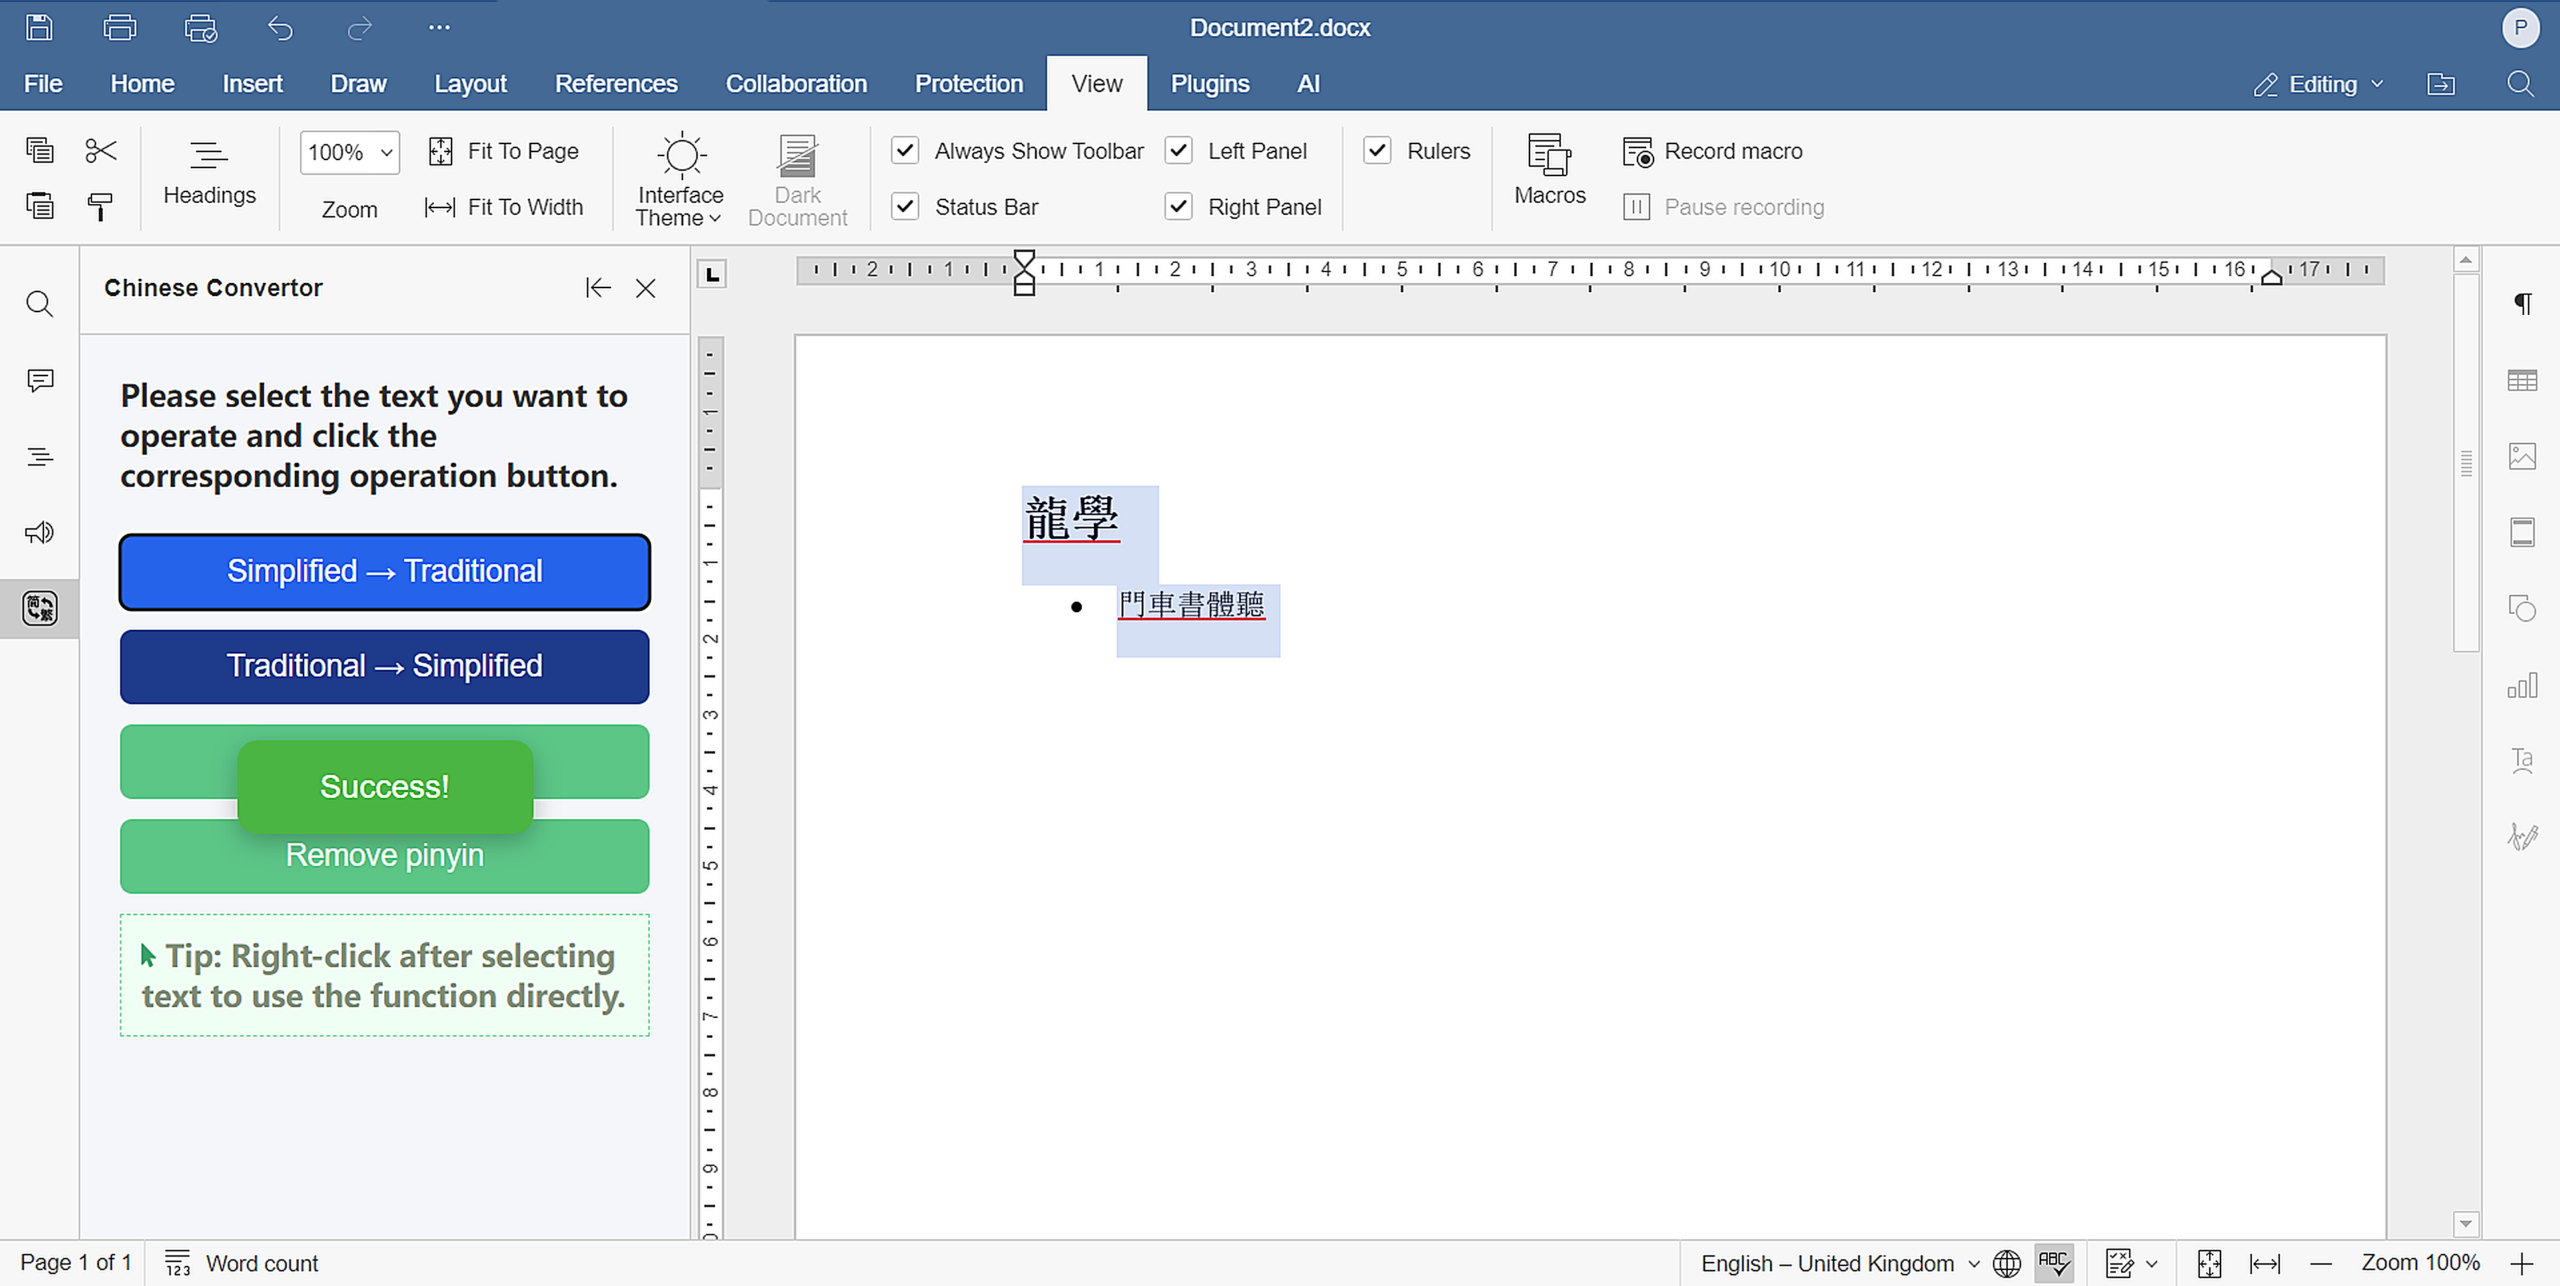The image size is (2560, 1286).
Task: Open the Headings panel in left sidebar
Action: [40, 457]
